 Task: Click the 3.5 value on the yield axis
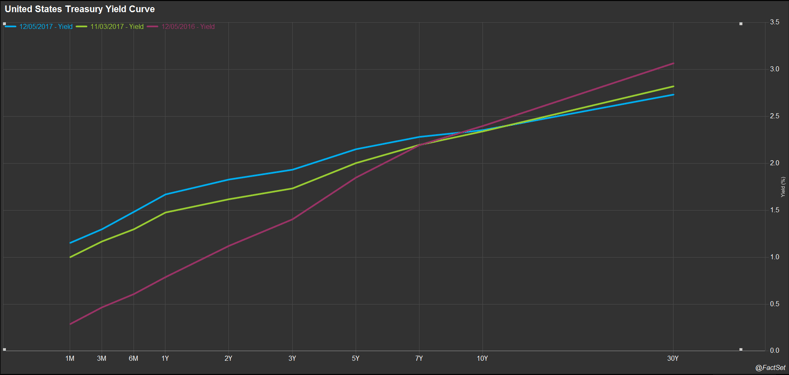[775, 22]
